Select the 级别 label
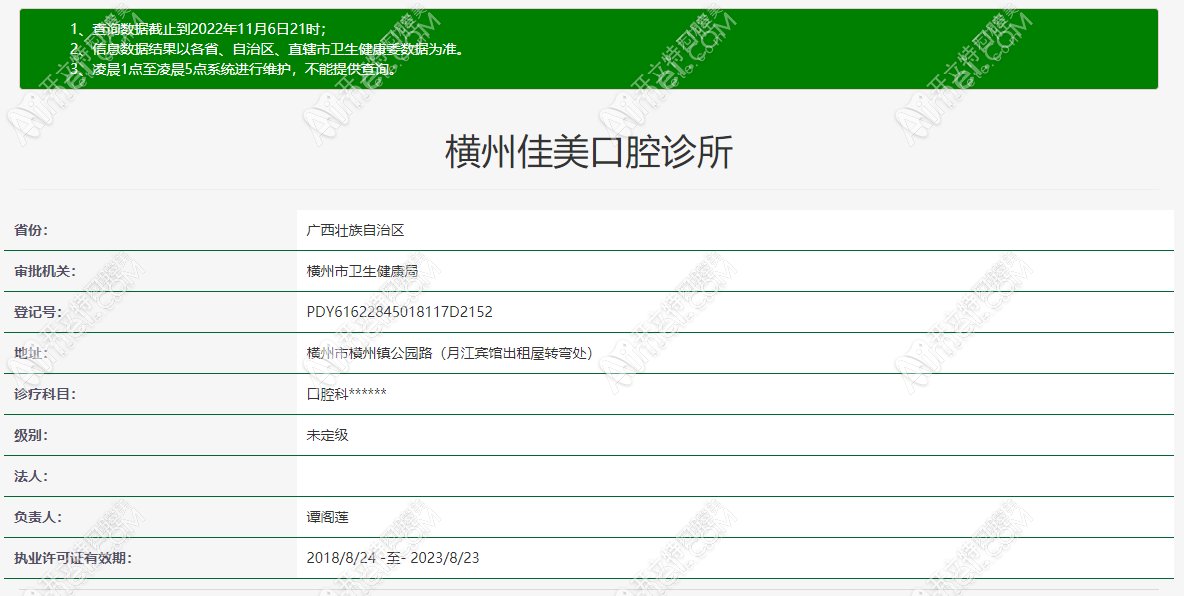Viewport: 1184px width, 596px height. (31, 435)
